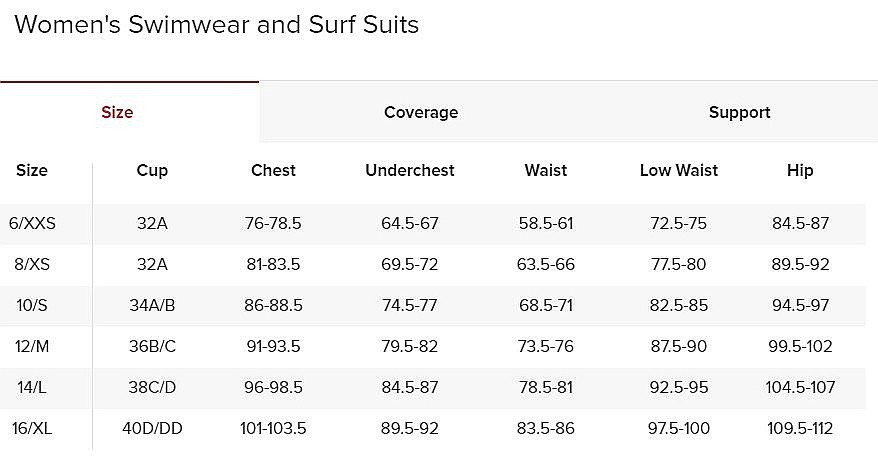The height and width of the screenshot is (459, 878).
Task: Click the 76-78.5 chest measurement
Action: [x=273, y=223]
